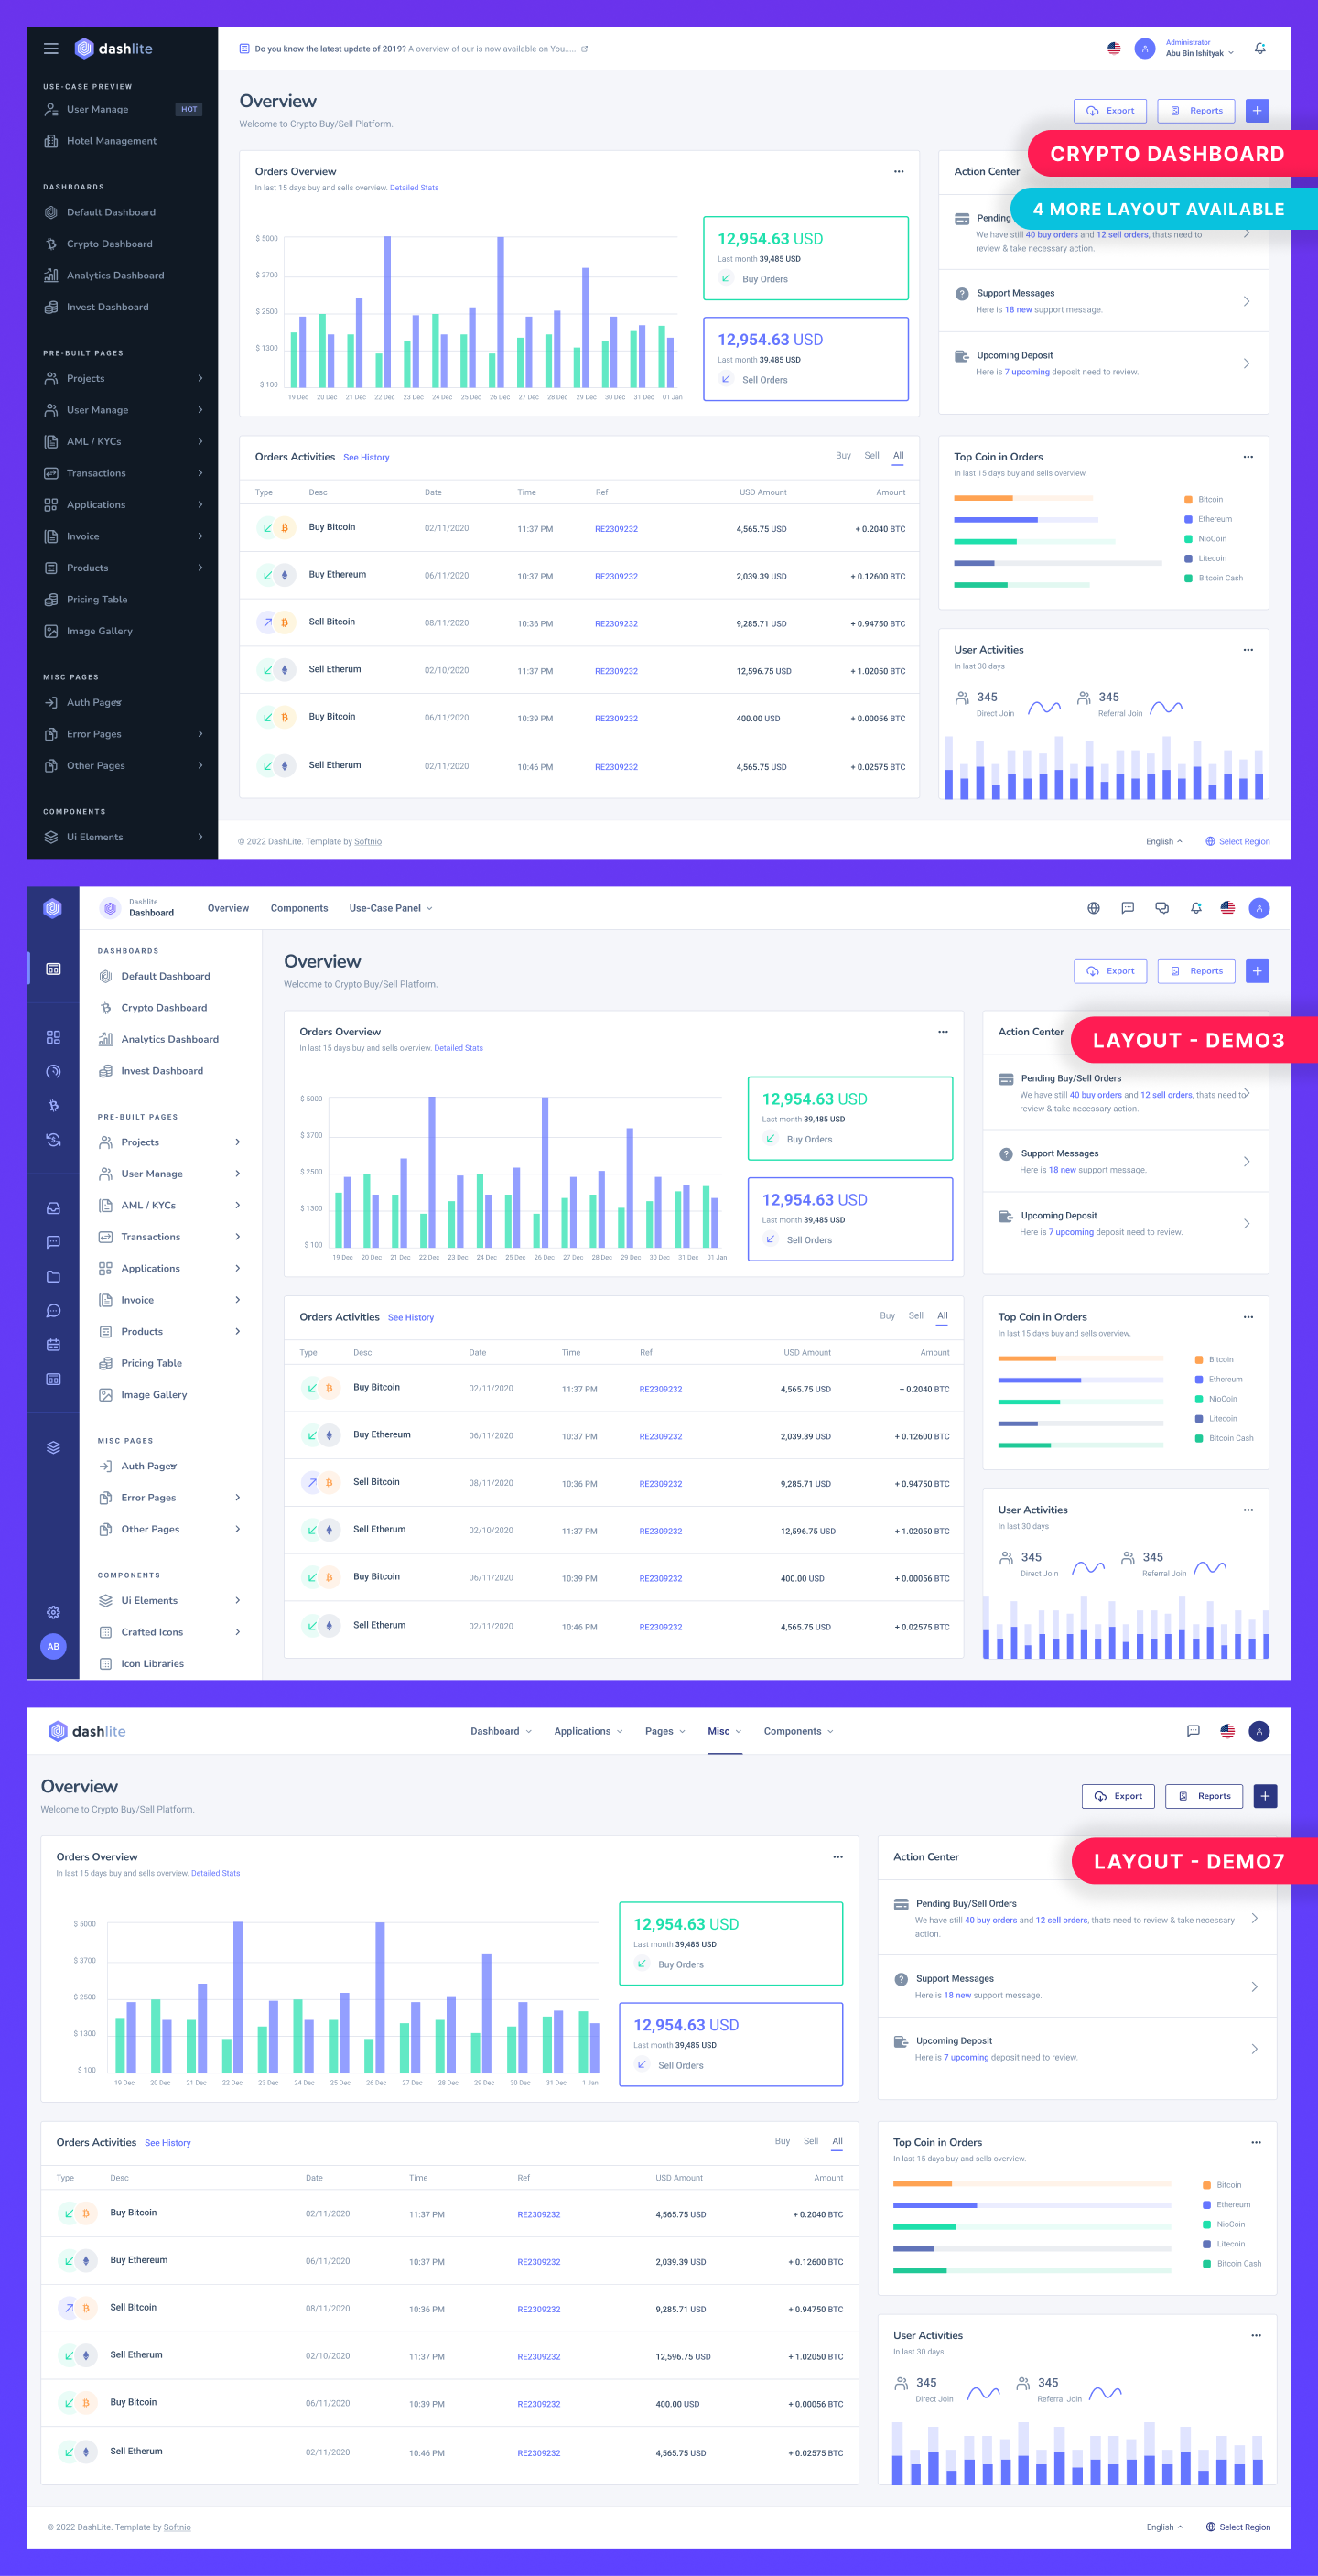
Task: Open the notification bell in top header
Action: [1260, 48]
